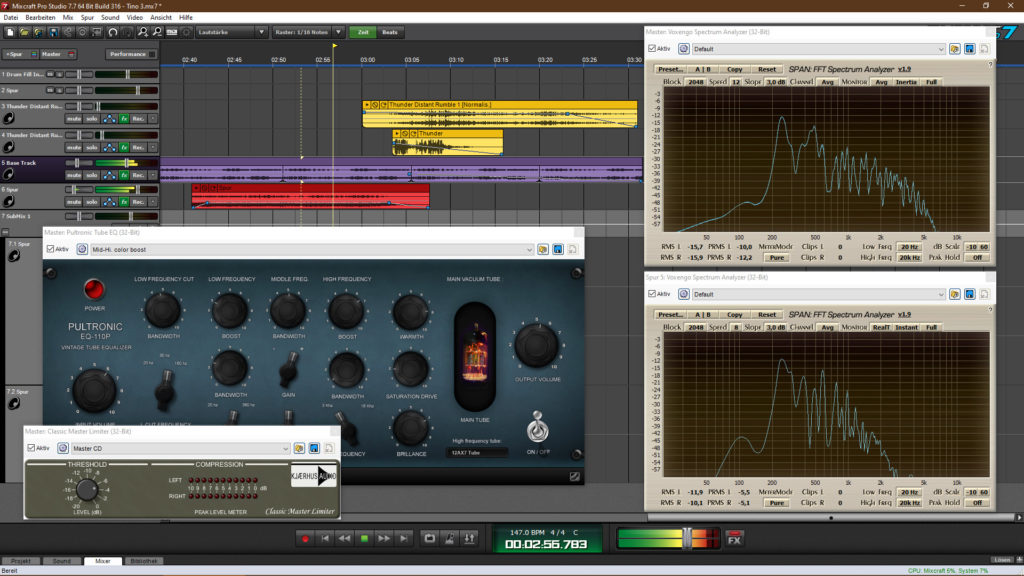The height and width of the screenshot is (576, 1024).
Task: Open the master FX button near the master meter
Action: coord(735,539)
